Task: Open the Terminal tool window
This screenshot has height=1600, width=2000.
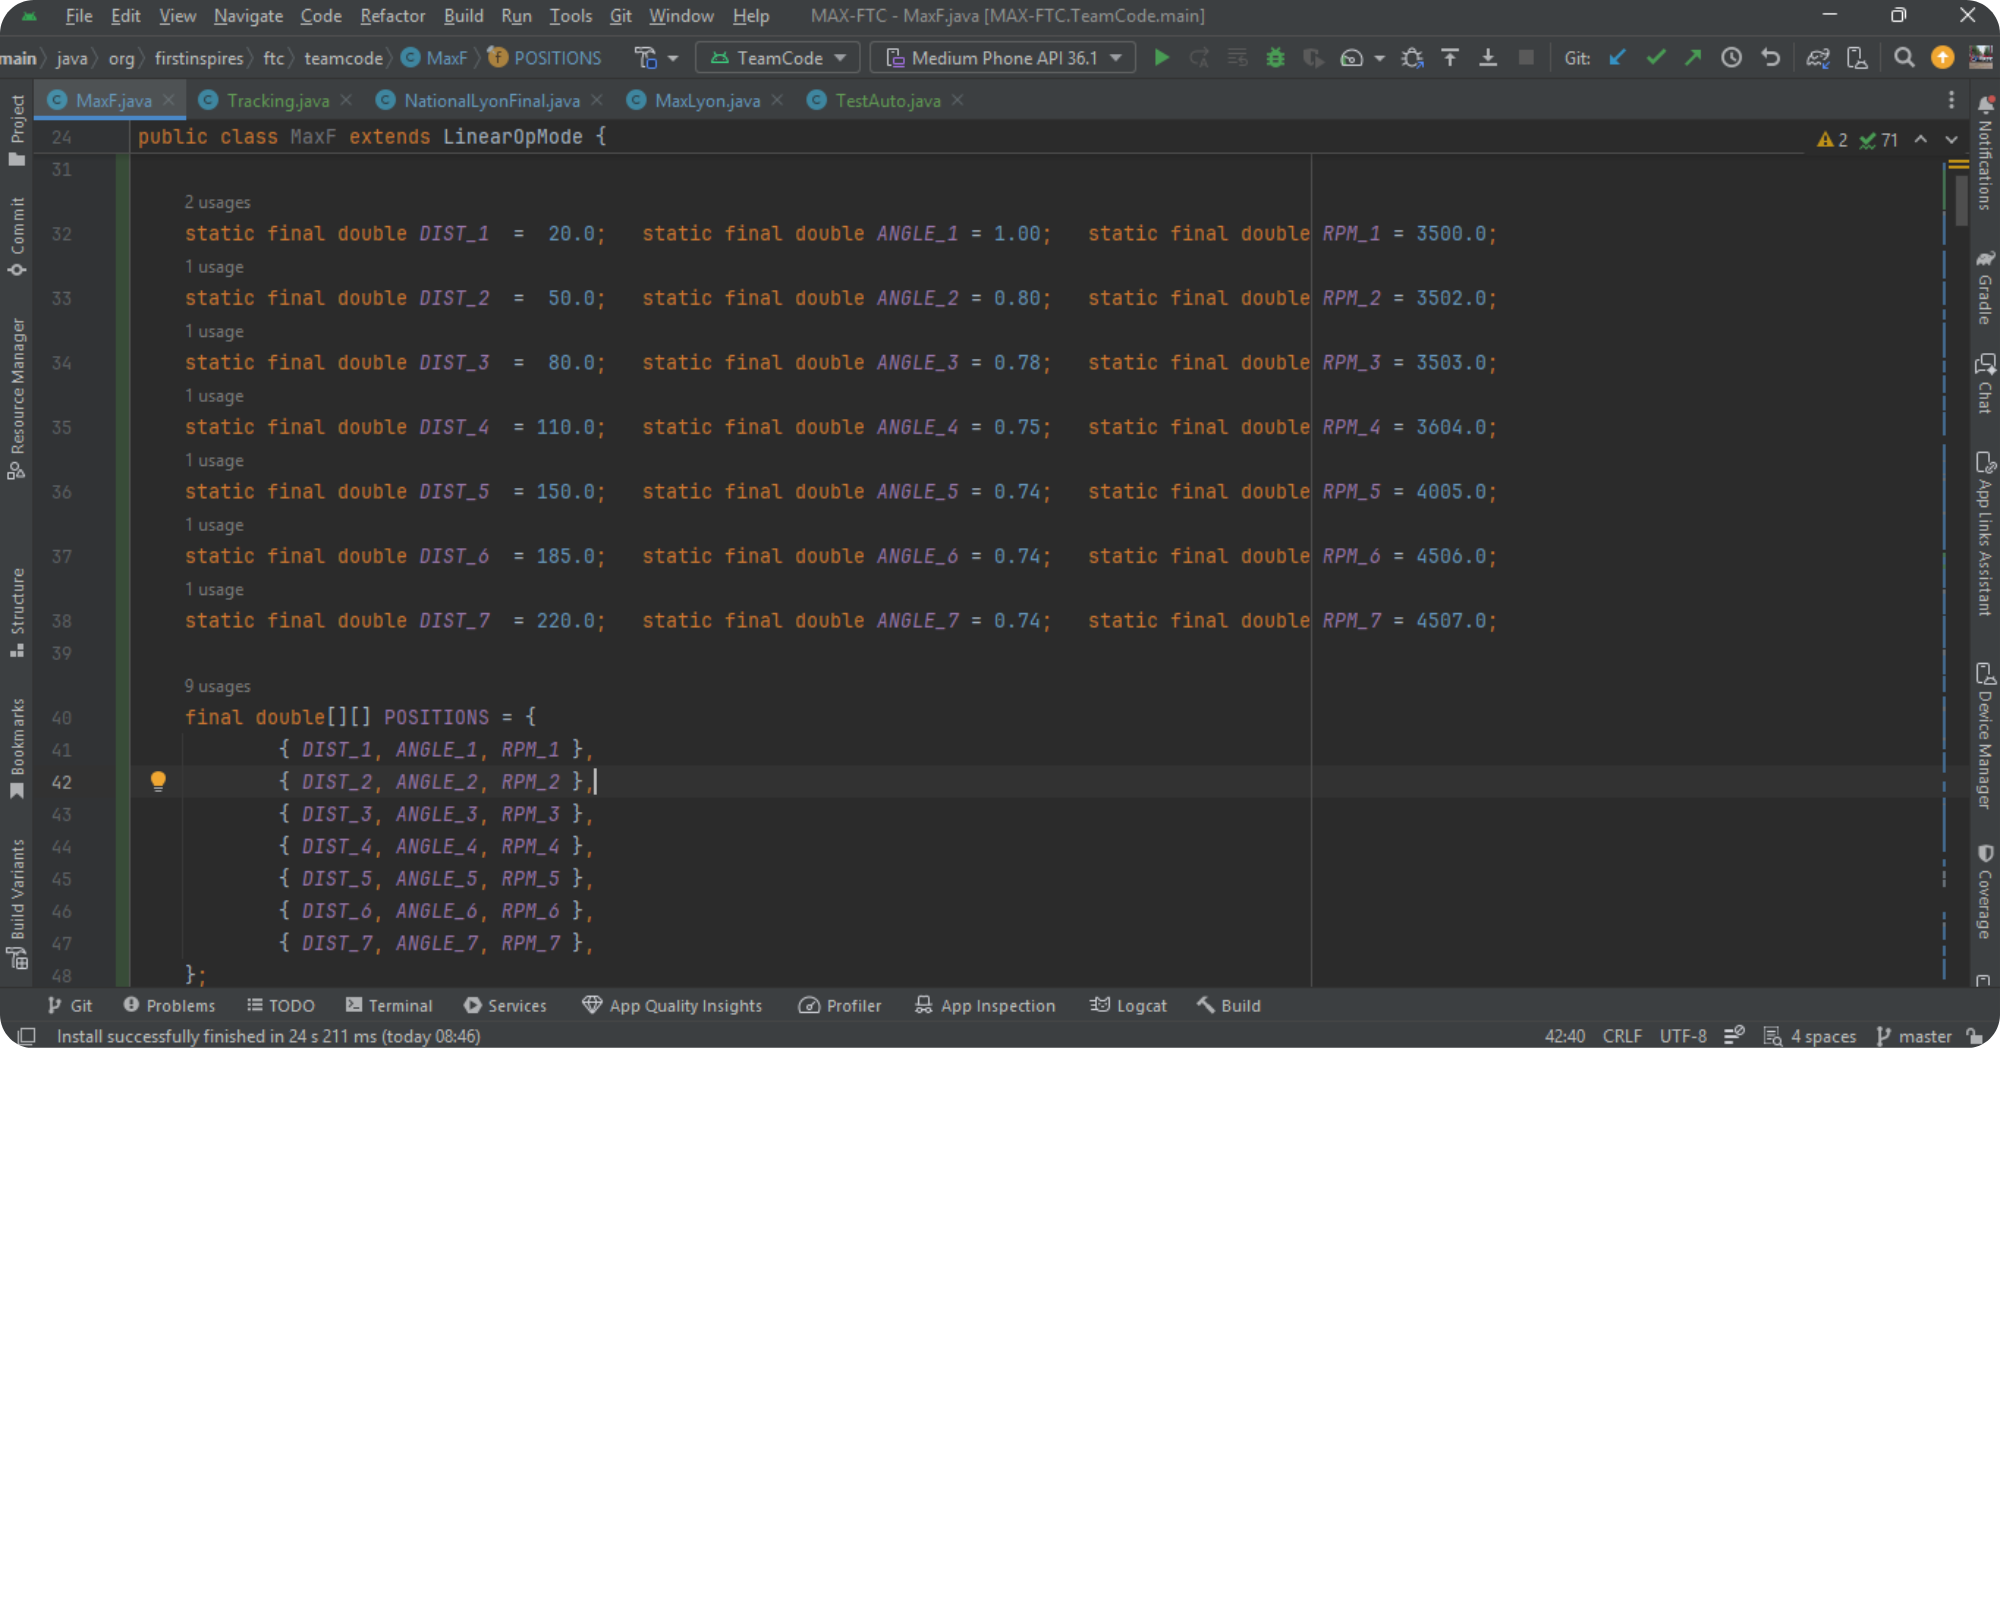Action: (389, 1005)
